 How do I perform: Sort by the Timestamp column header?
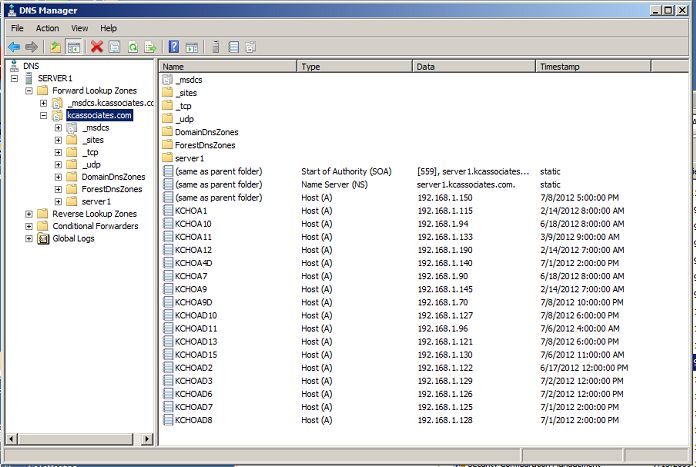(593, 67)
